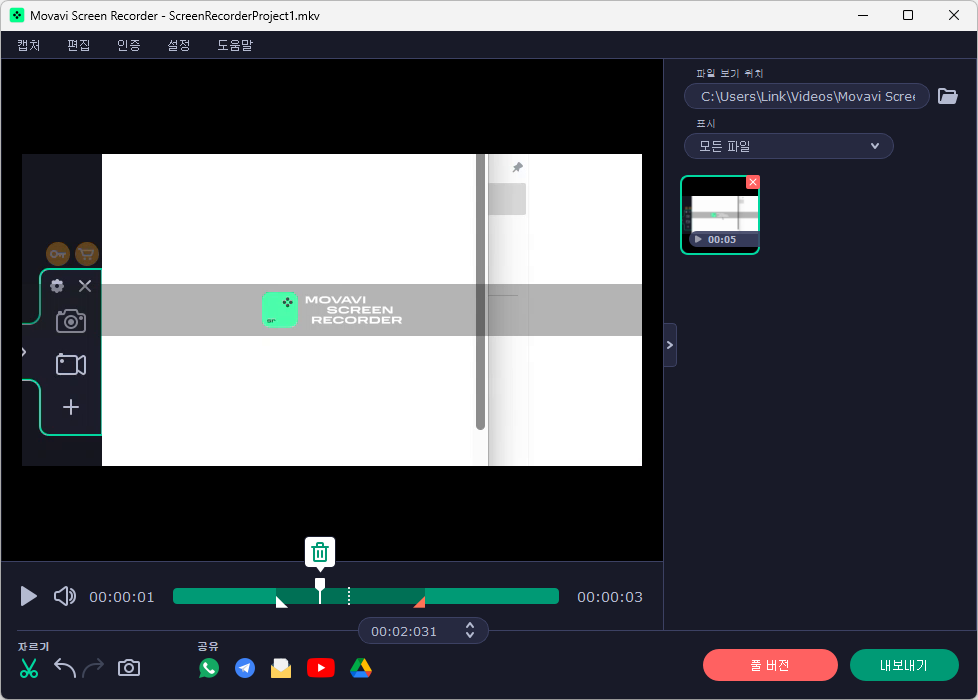Open the 설정 menu
The width and height of the screenshot is (978, 700).
click(x=178, y=45)
